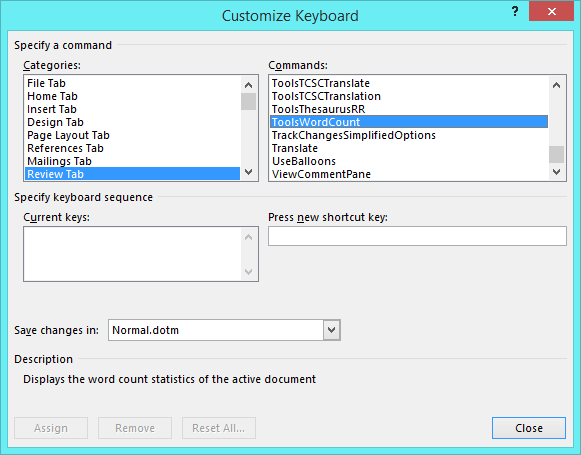
Task: Click Current keys scroll down arrow
Action: (249, 272)
